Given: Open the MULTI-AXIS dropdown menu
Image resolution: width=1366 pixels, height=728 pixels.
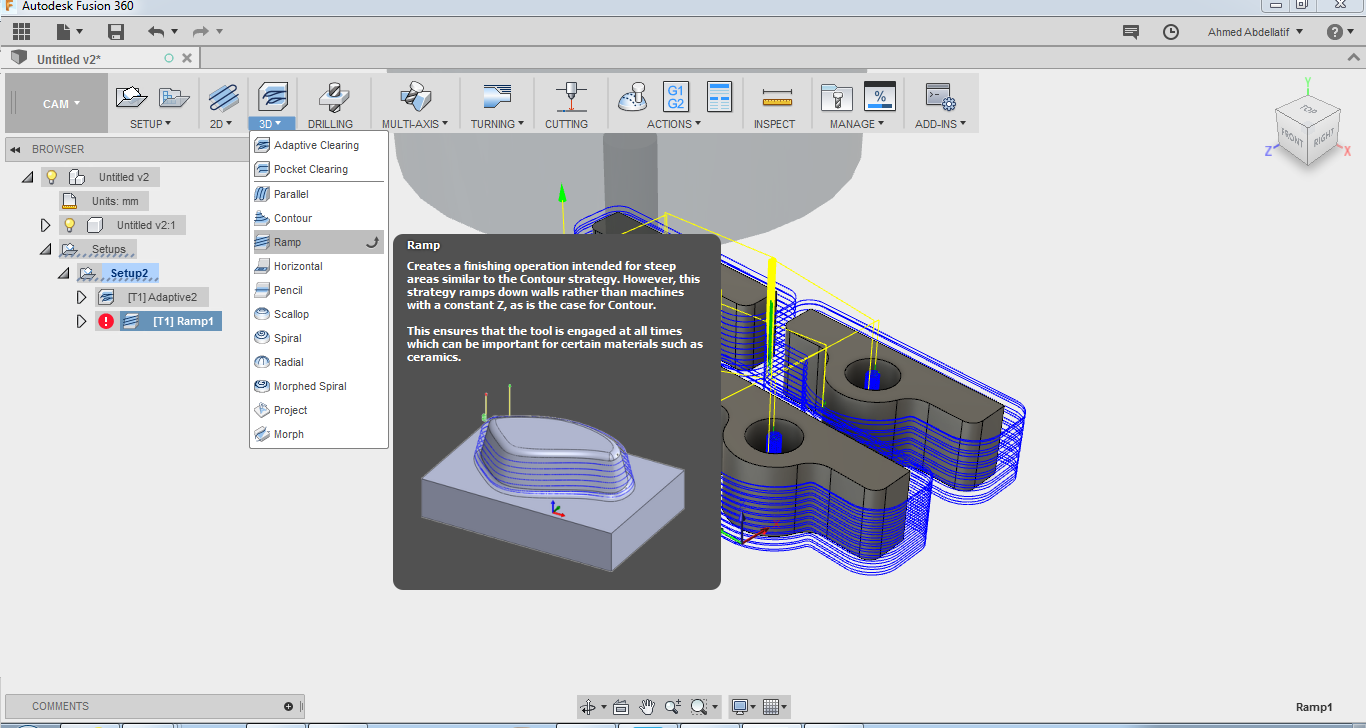Looking at the screenshot, I should point(415,124).
